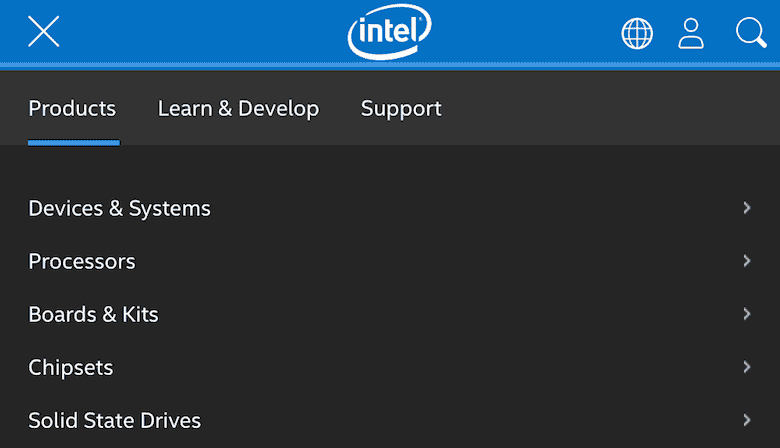The height and width of the screenshot is (448, 780).
Task: Open the language selector globe icon
Action: [x=637, y=33]
